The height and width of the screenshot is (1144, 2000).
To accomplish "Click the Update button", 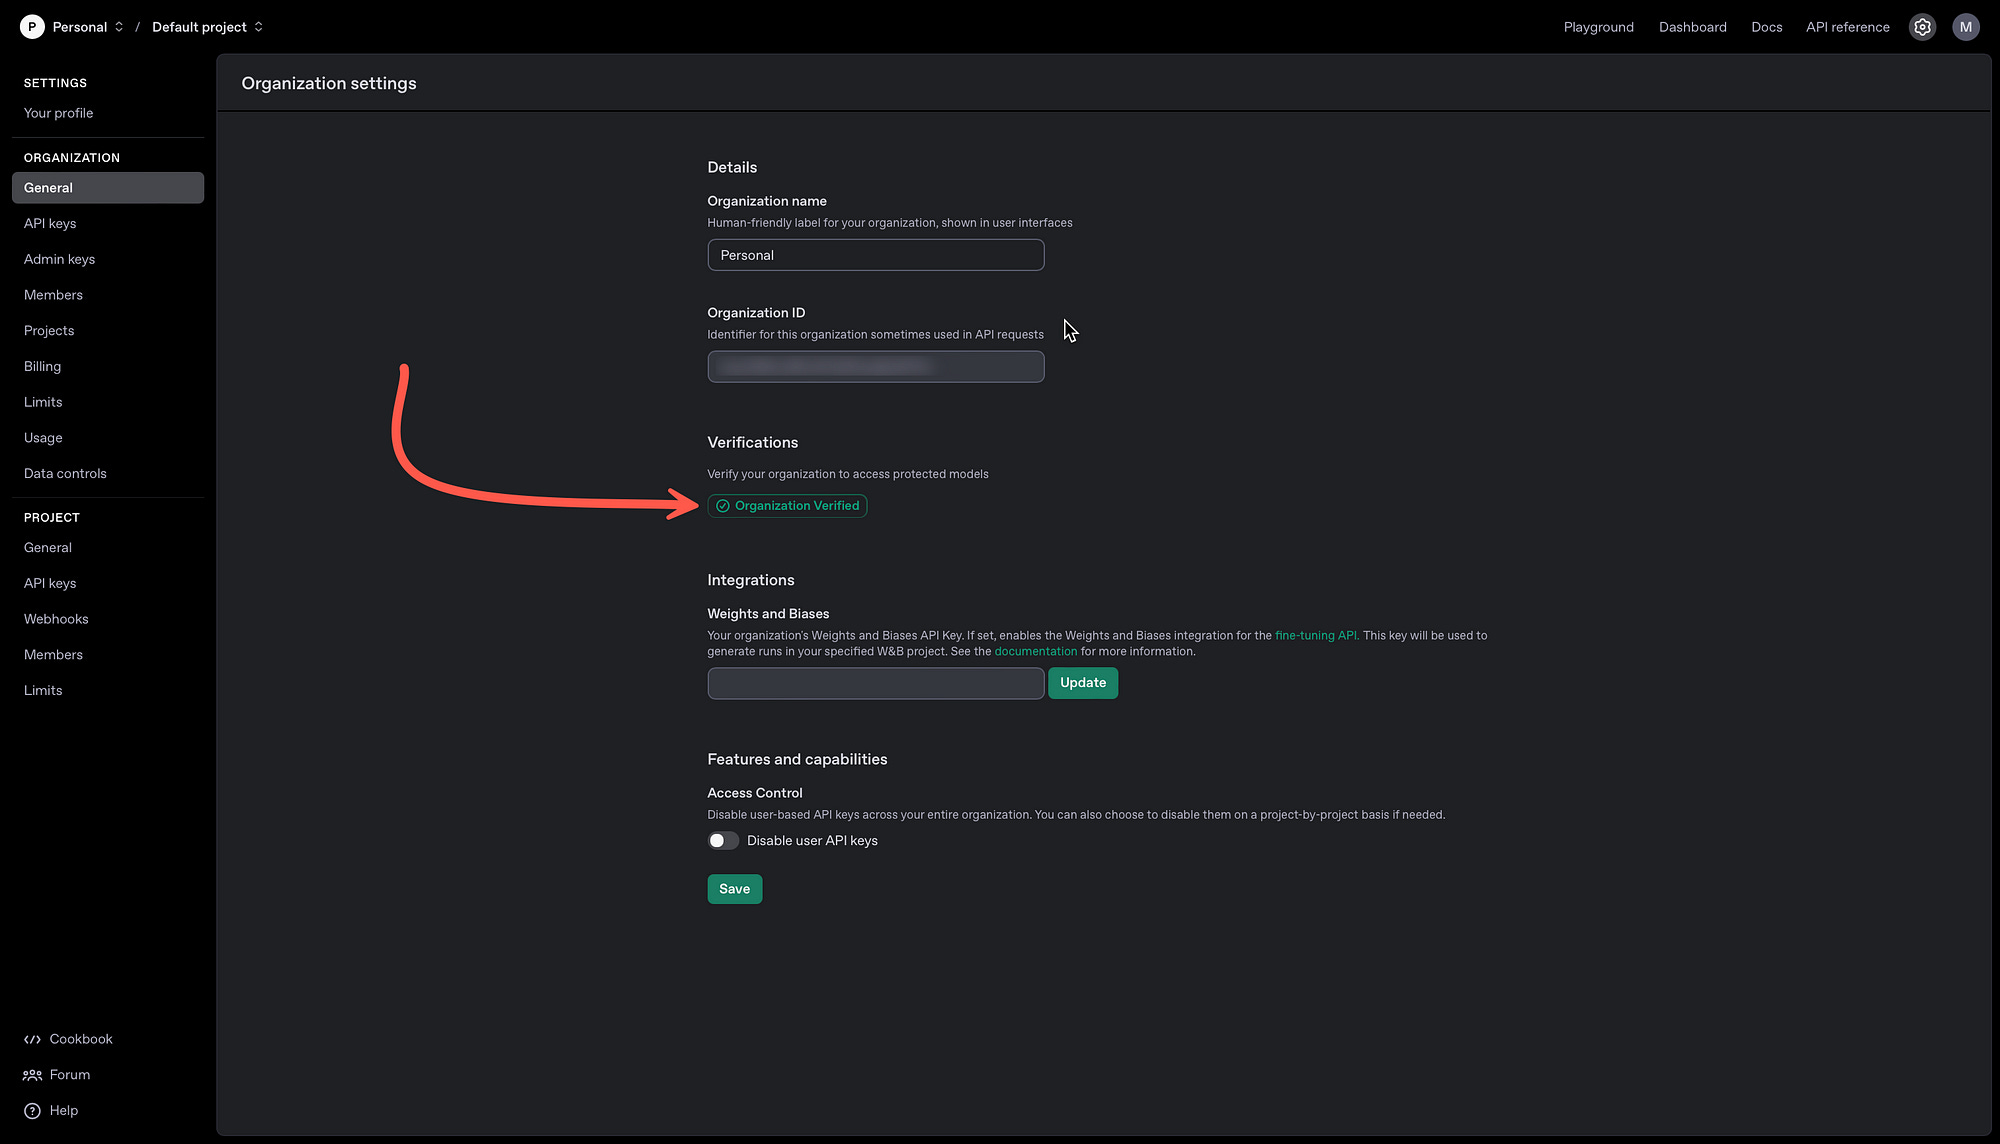I will [1083, 683].
